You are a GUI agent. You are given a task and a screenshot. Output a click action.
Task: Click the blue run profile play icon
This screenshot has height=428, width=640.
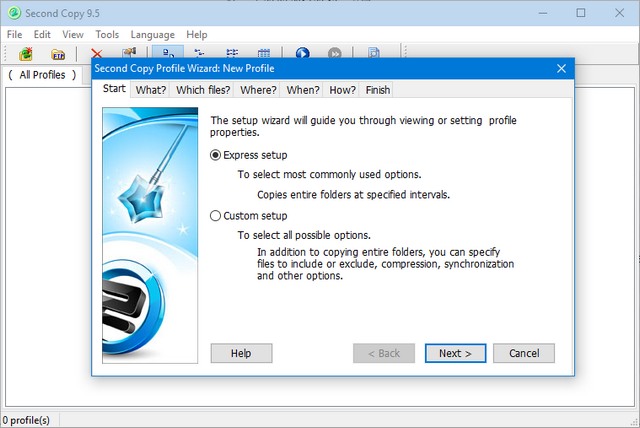coord(302,54)
